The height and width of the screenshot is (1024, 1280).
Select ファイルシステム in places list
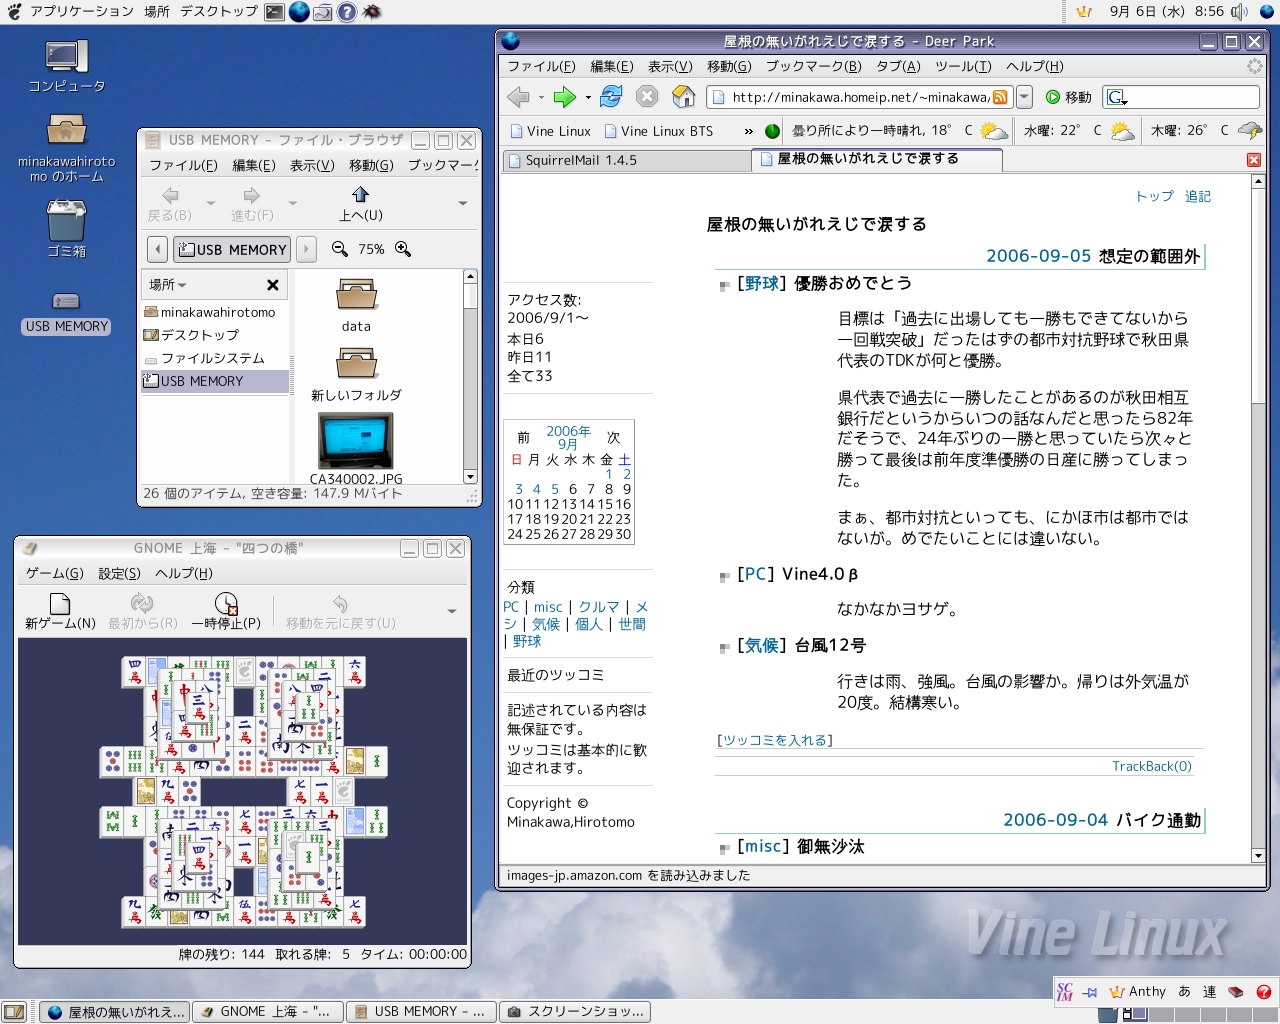[212, 358]
